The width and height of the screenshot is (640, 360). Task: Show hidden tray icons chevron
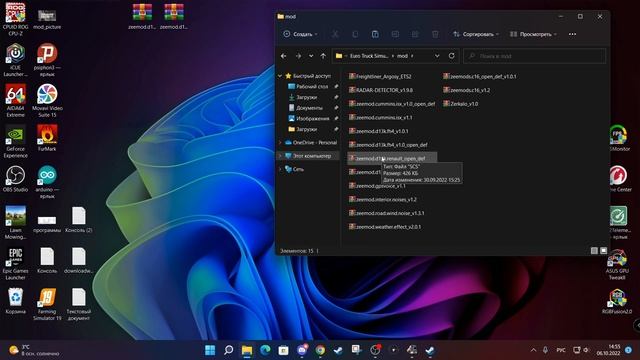click(x=533, y=350)
